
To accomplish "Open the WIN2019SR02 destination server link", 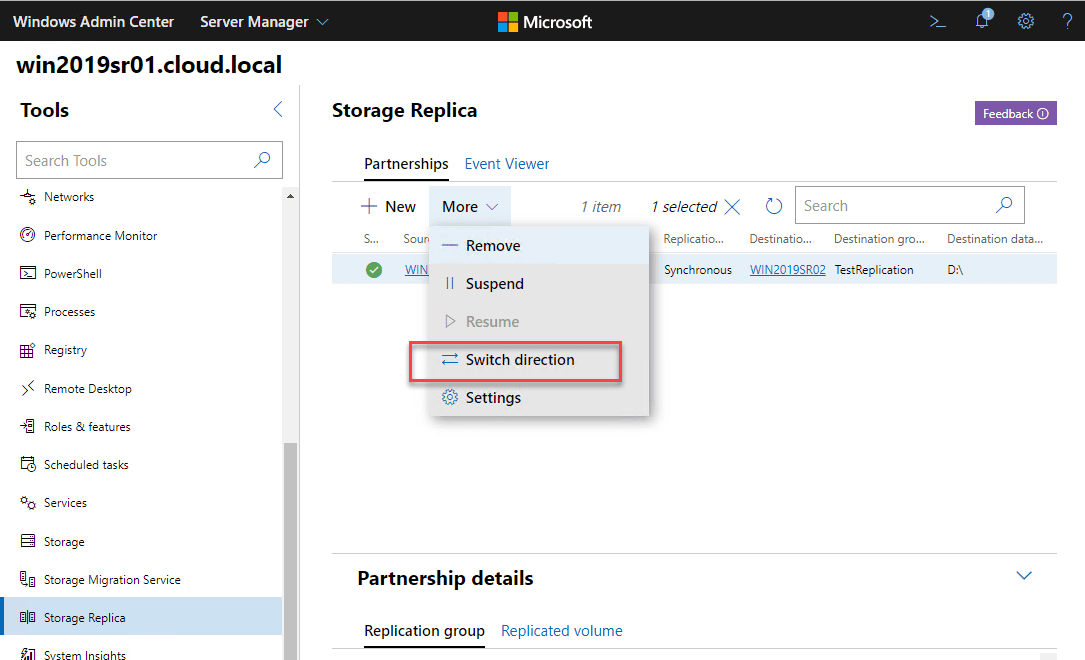I will 787,270.
